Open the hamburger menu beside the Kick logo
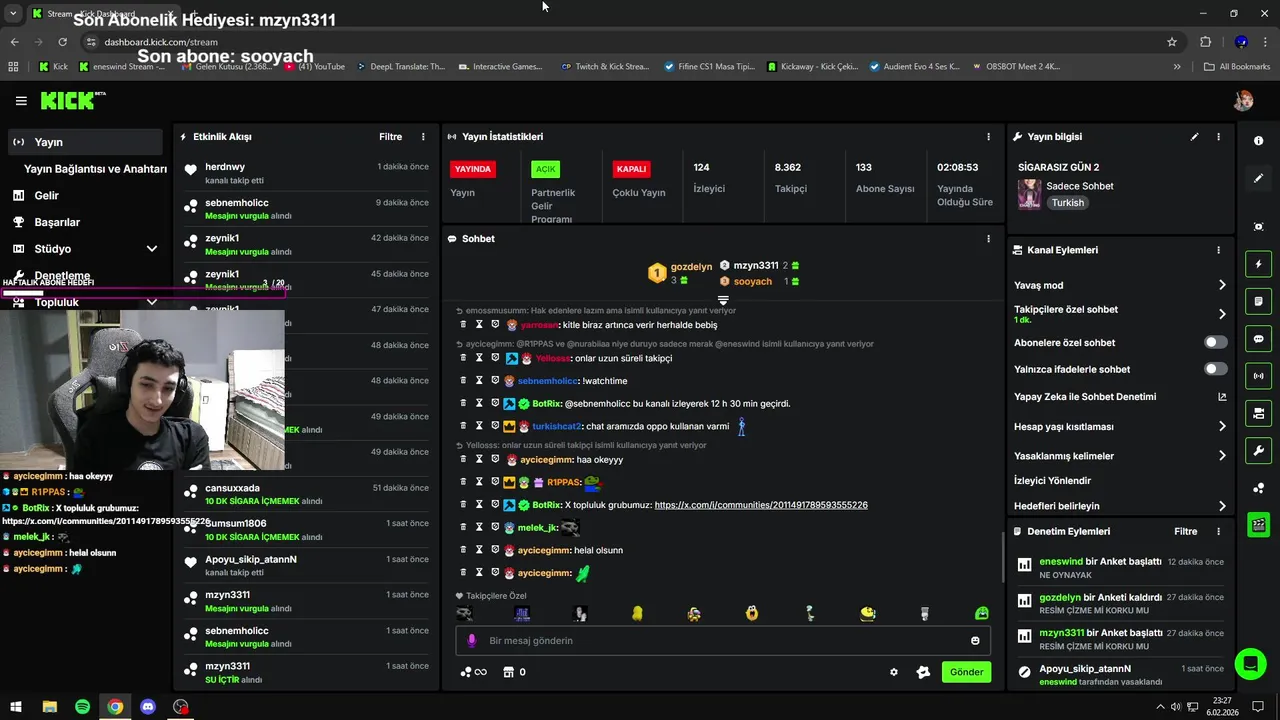Viewport: 1280px width, 720px height. coord(21,101)
